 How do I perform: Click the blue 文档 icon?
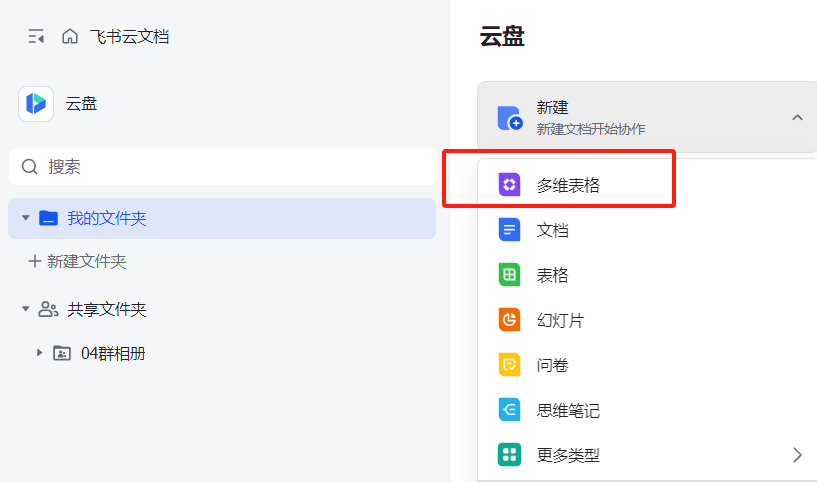(510, 230)
